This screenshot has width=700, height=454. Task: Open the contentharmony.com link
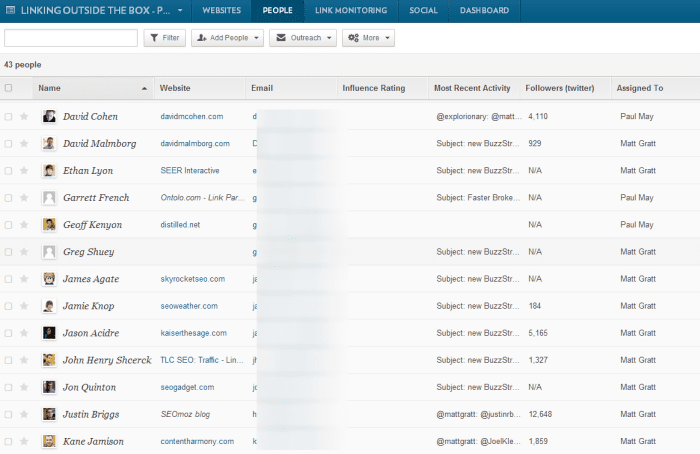pyautogui.click(x=197, y=442)
